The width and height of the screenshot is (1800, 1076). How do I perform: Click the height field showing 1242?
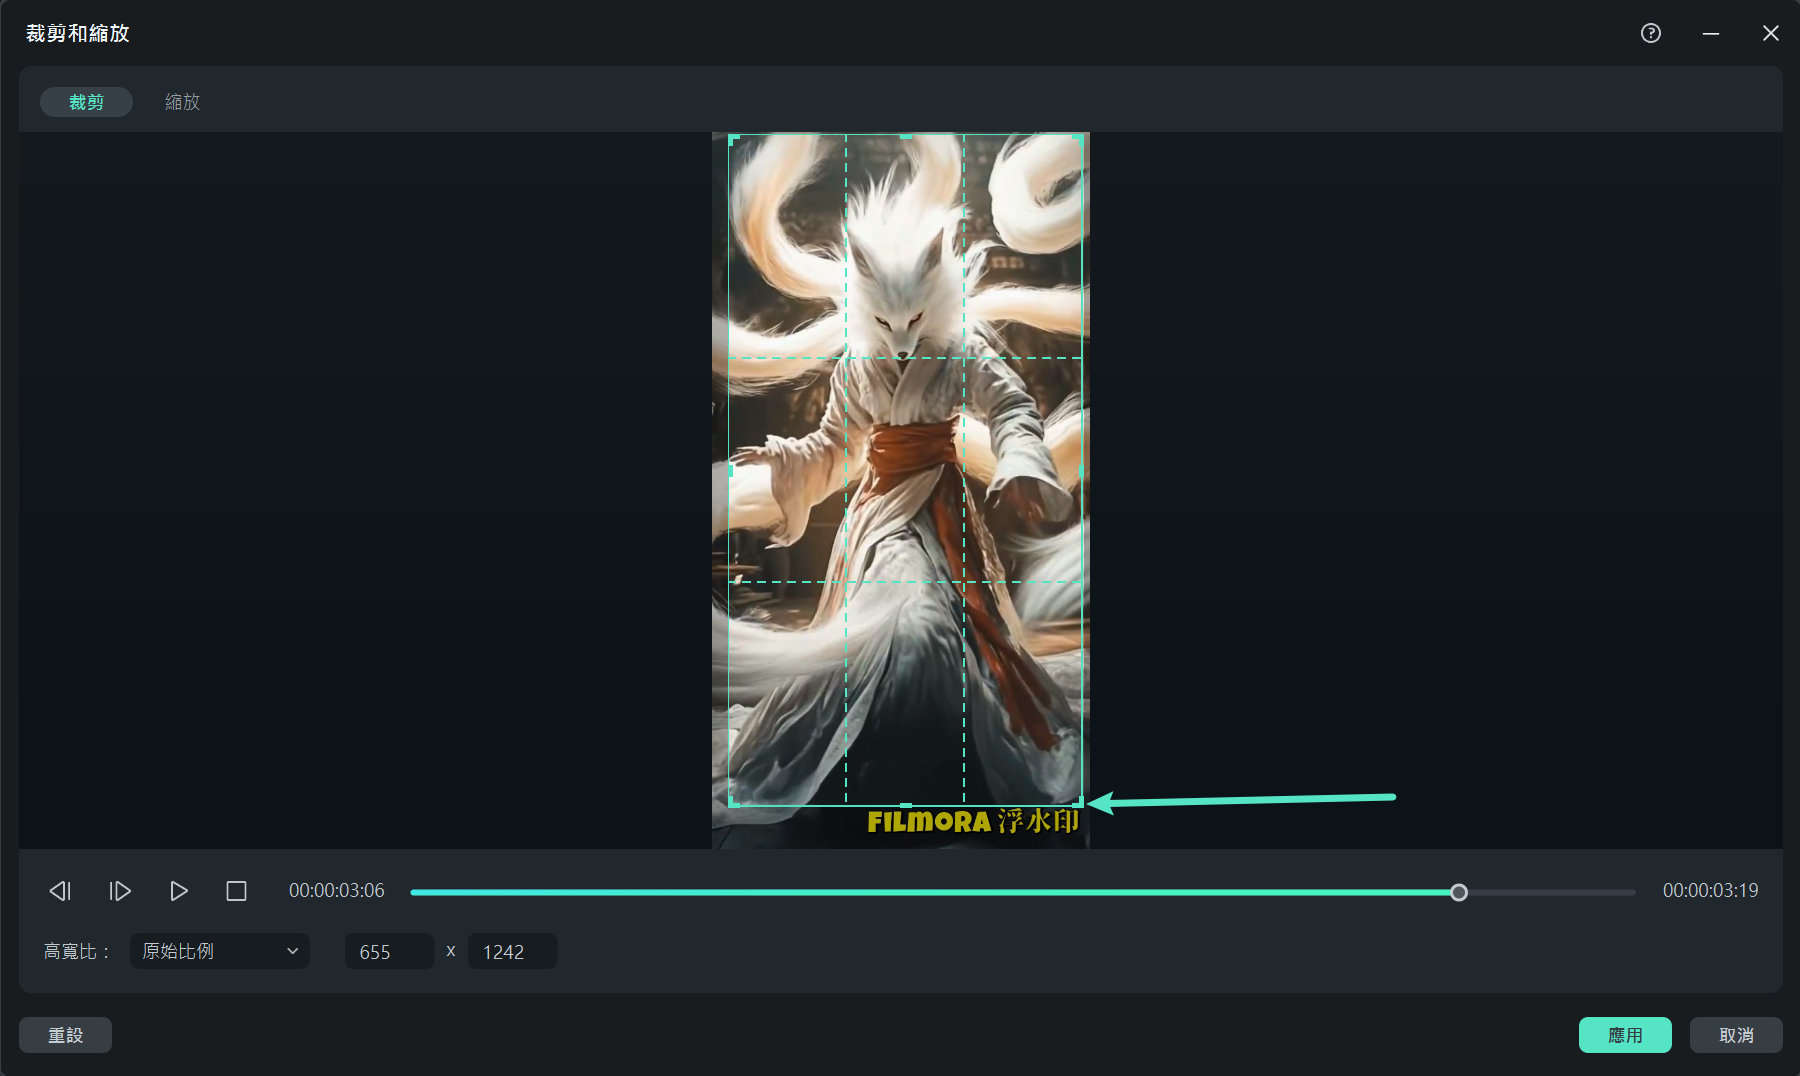coord(512,952)
